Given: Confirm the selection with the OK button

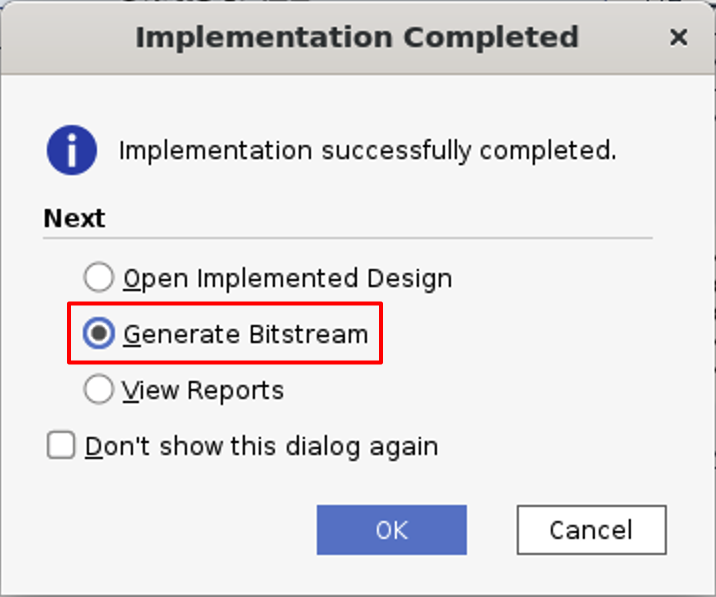Looking at the screenshot, I should point(391,529).
